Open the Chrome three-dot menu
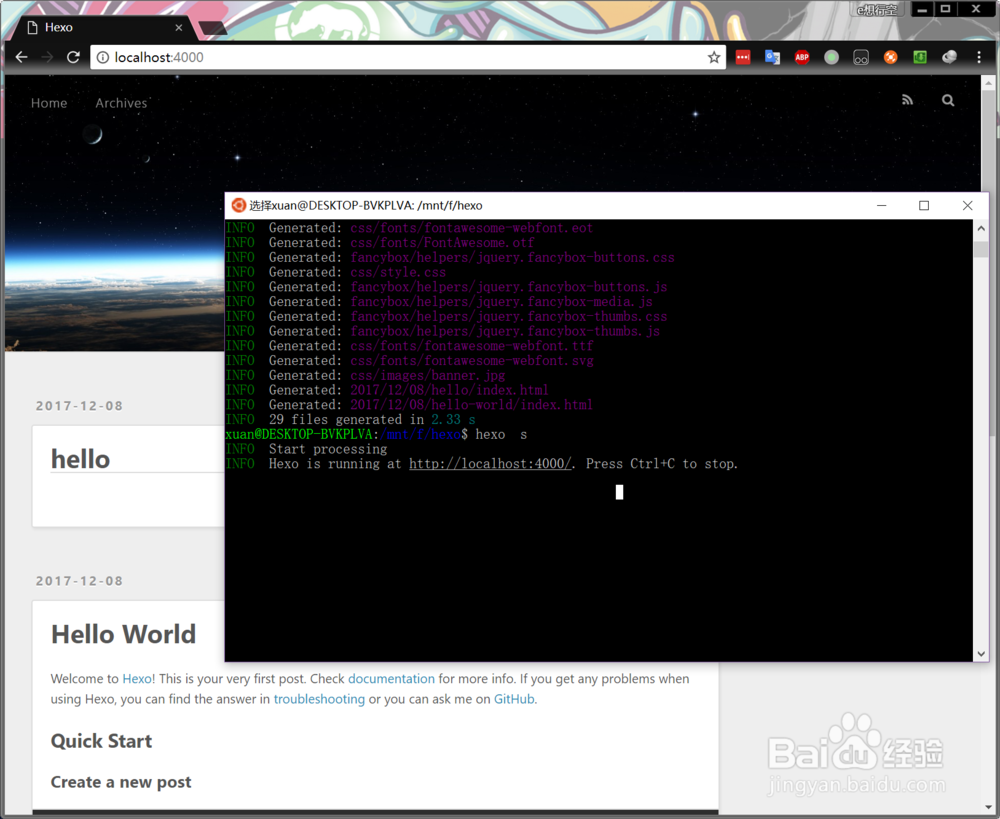 [x=979, y=57]
